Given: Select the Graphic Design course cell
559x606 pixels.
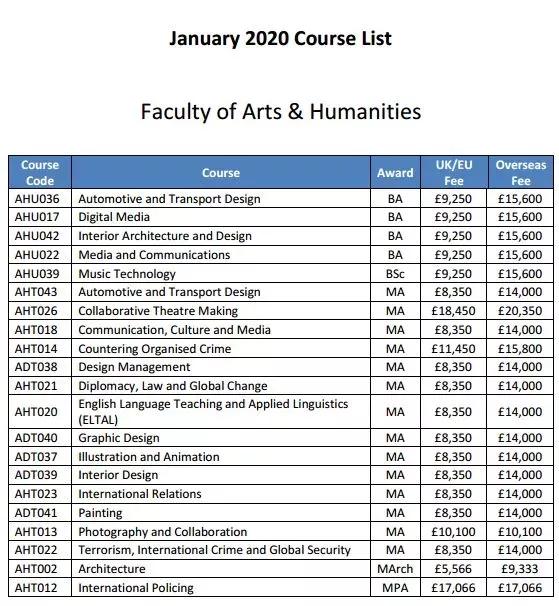Looking at the screenshot, I should [x=221, y=438].
